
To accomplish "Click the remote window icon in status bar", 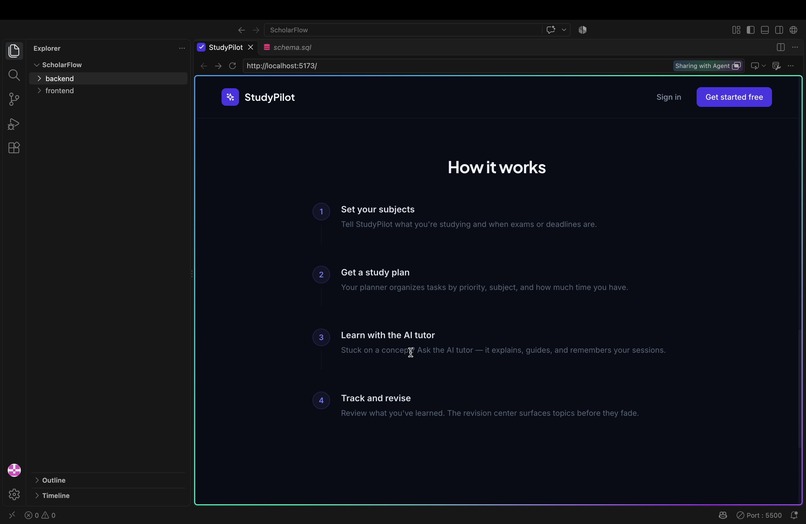I will coord(12,515).
